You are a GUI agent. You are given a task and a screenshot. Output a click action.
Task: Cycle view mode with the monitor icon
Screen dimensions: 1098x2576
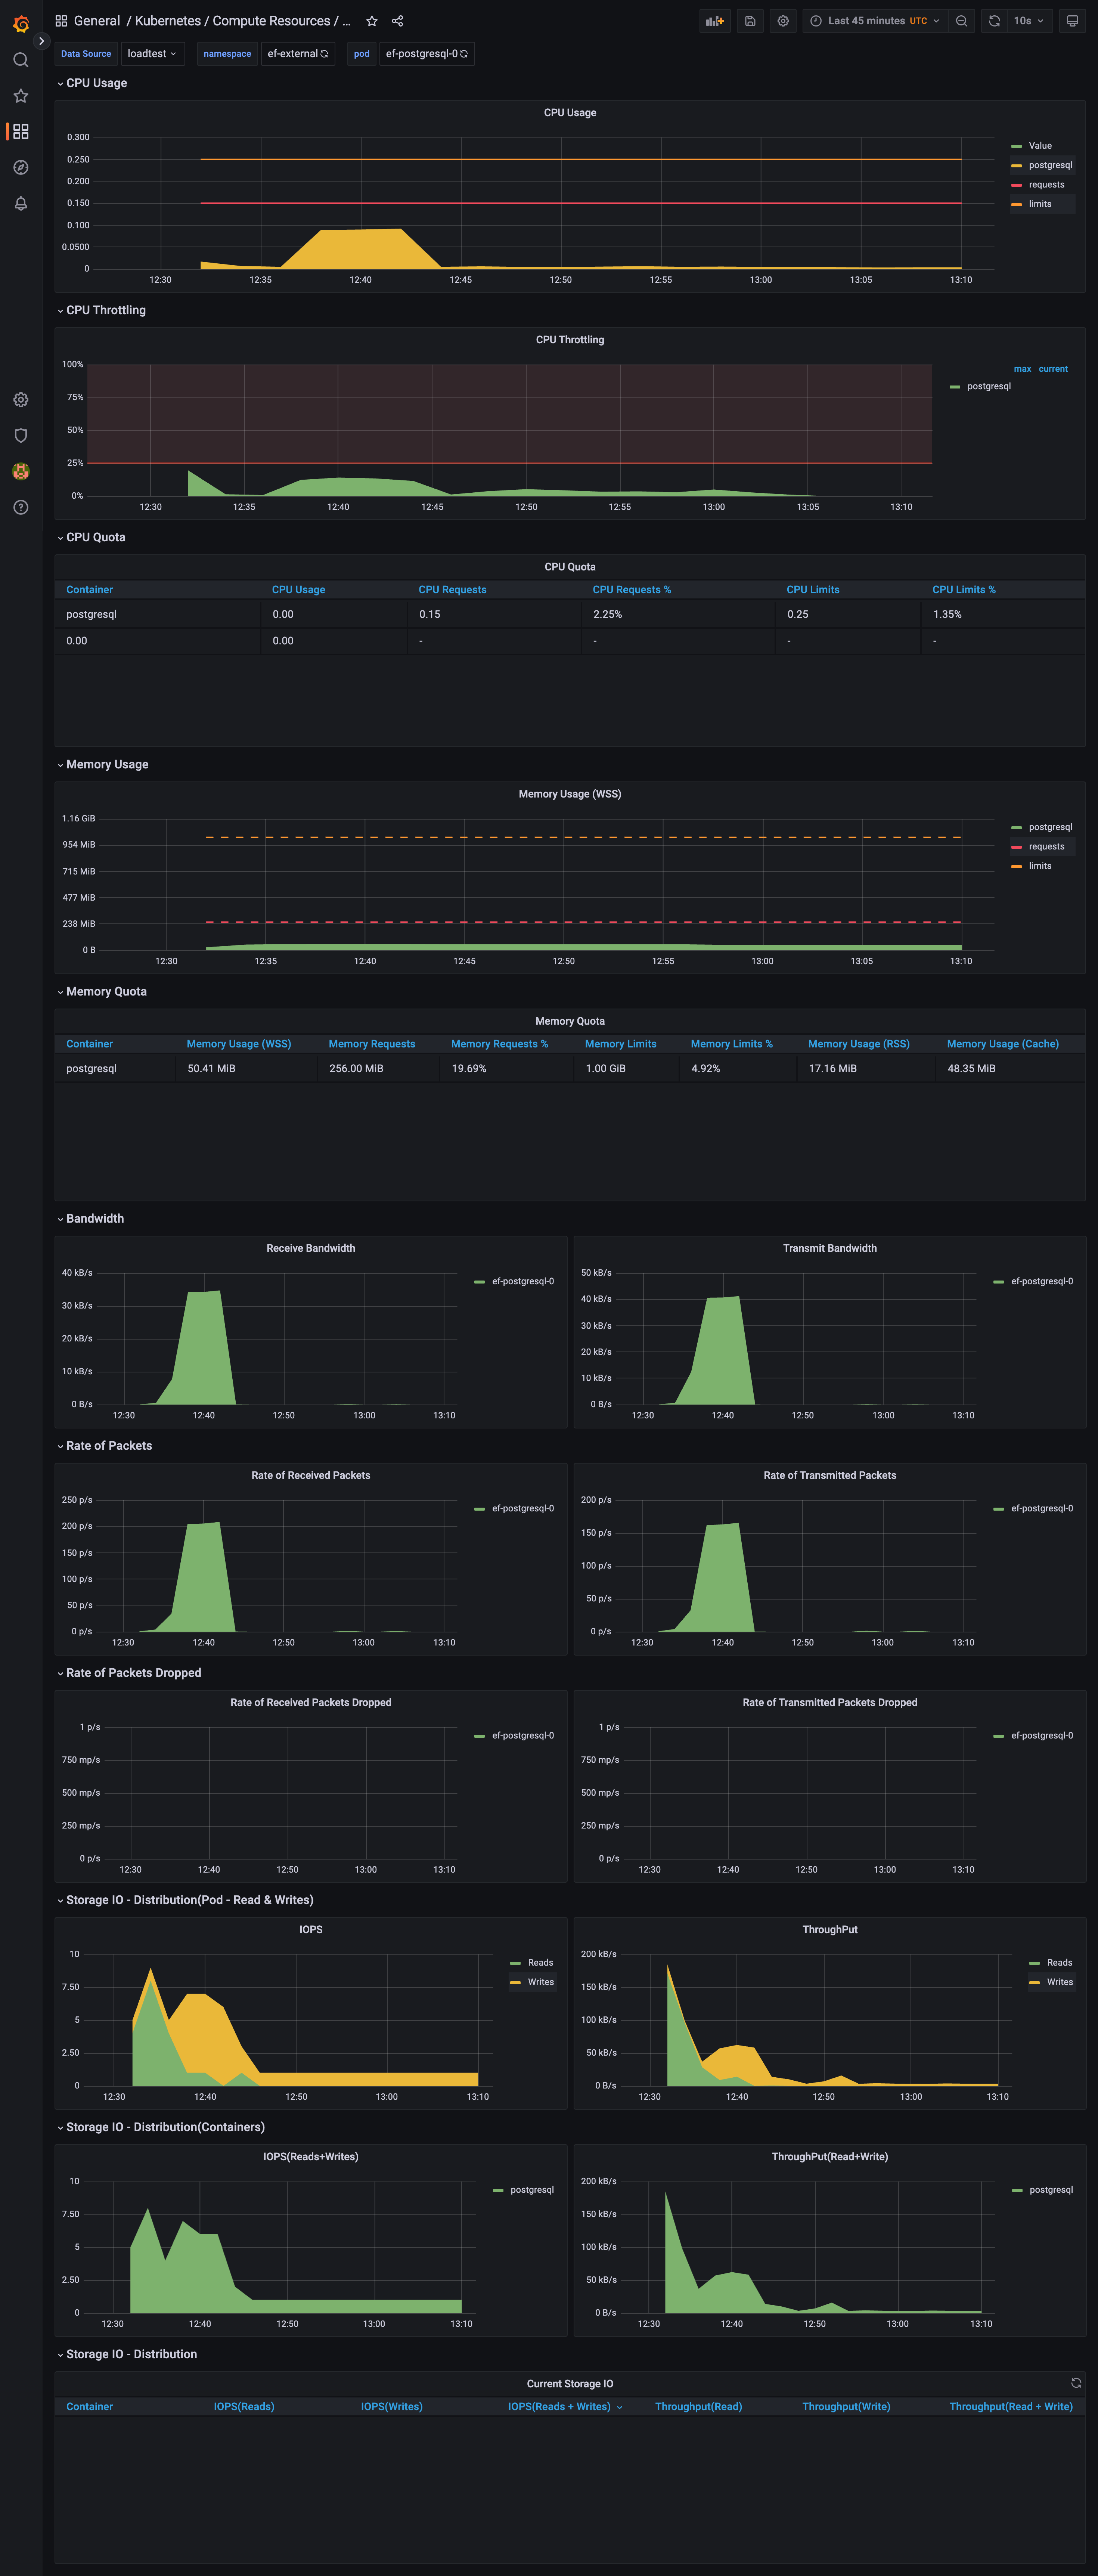1072,21
